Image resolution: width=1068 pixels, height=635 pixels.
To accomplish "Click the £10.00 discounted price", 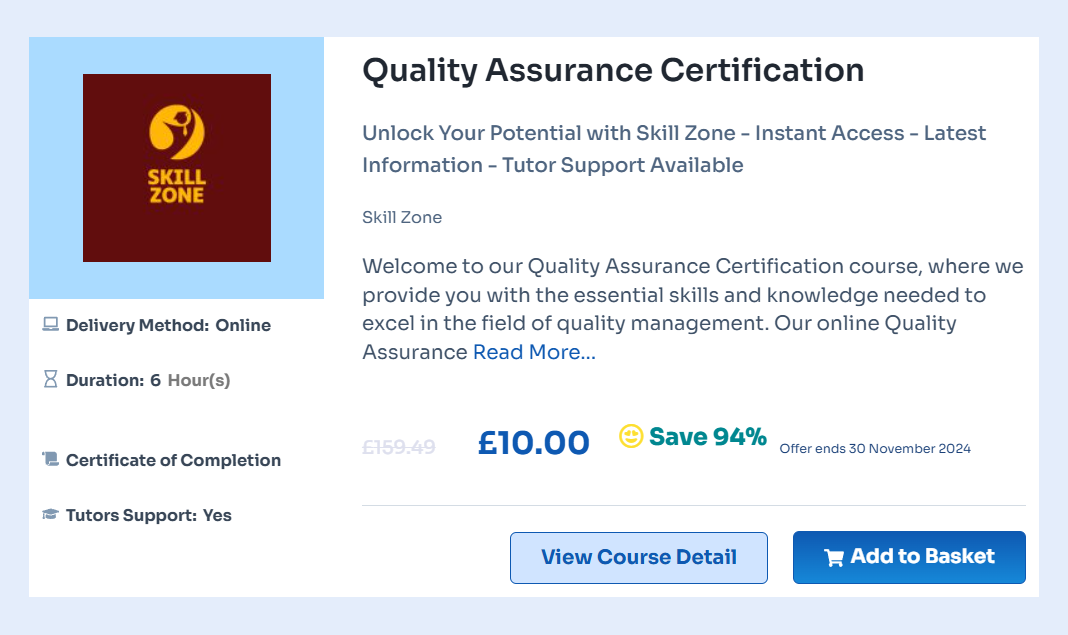I will 534,442.
